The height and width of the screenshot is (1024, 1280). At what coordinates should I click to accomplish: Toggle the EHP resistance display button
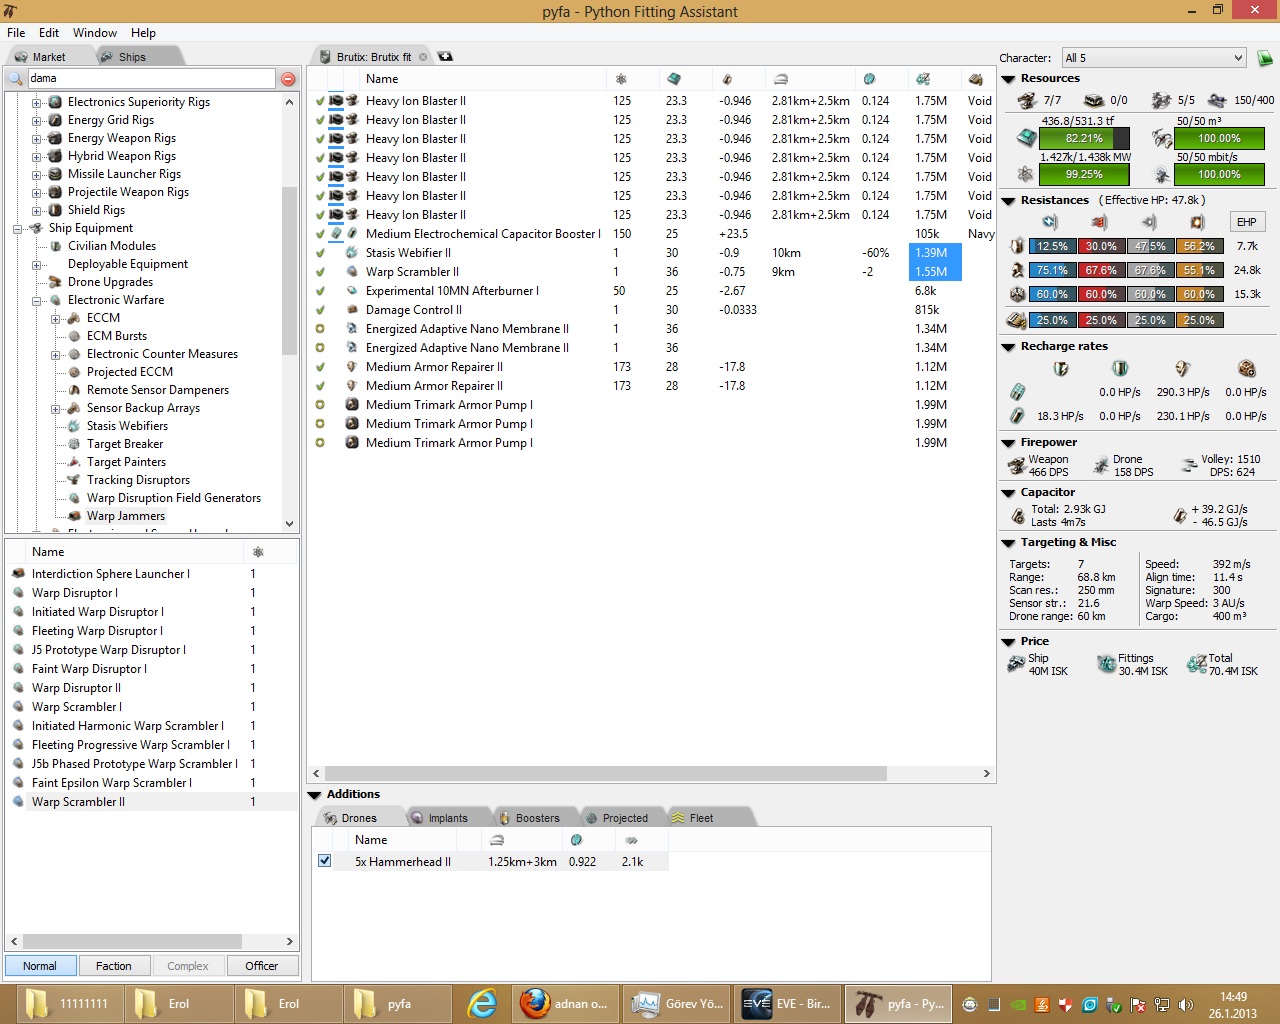(1246, 222)
